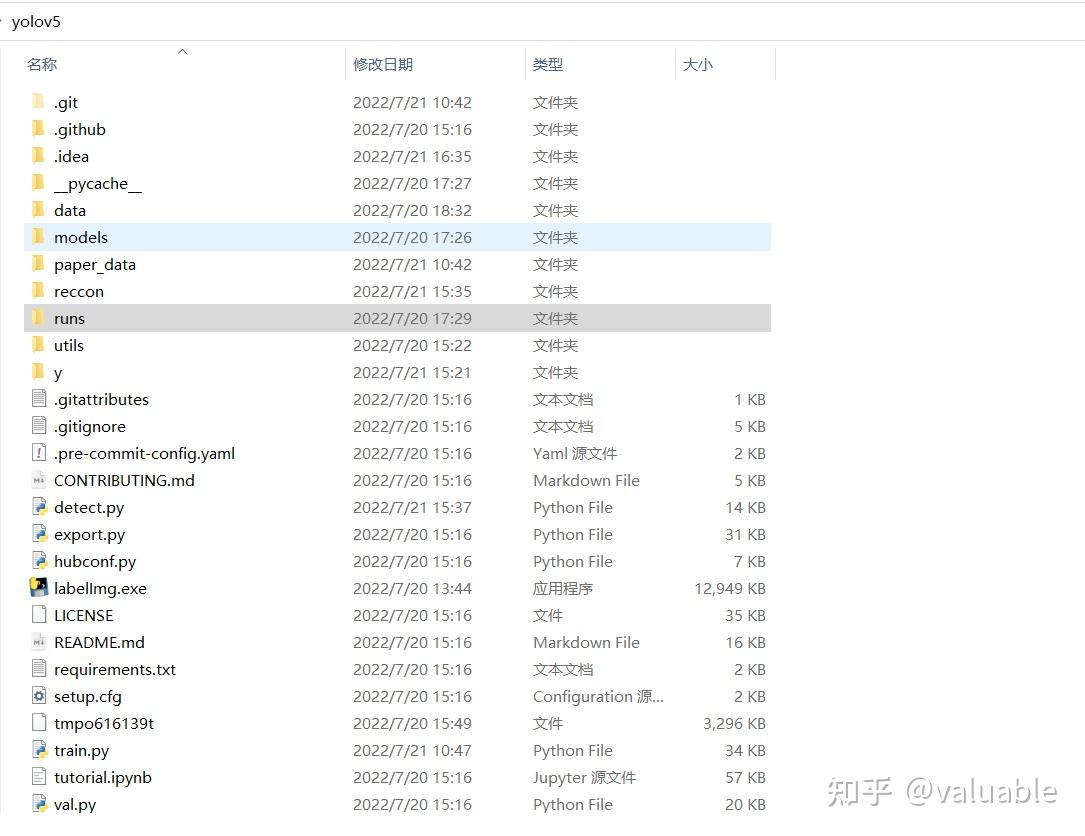Click the train.py Python icon
Viewport: 1085px width, 836px height.
(39, 749)
